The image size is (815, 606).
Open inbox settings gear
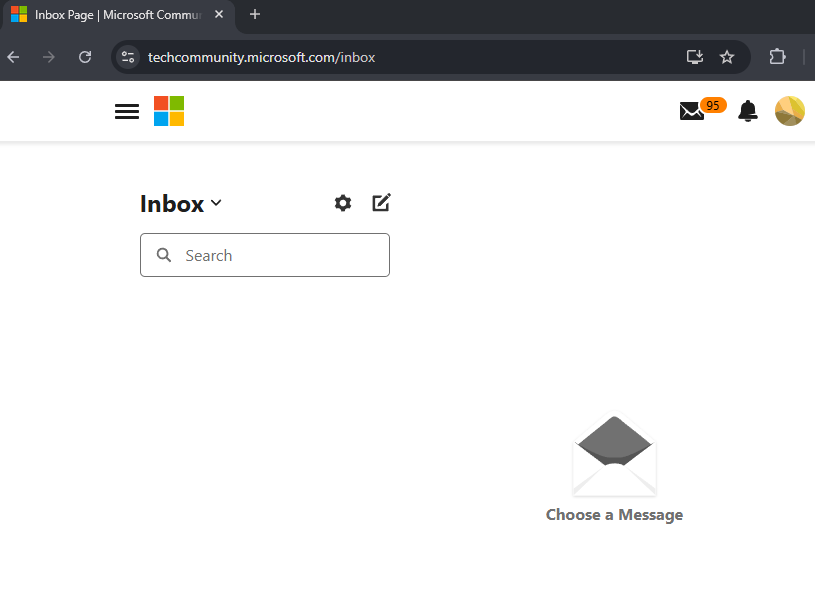343,203
